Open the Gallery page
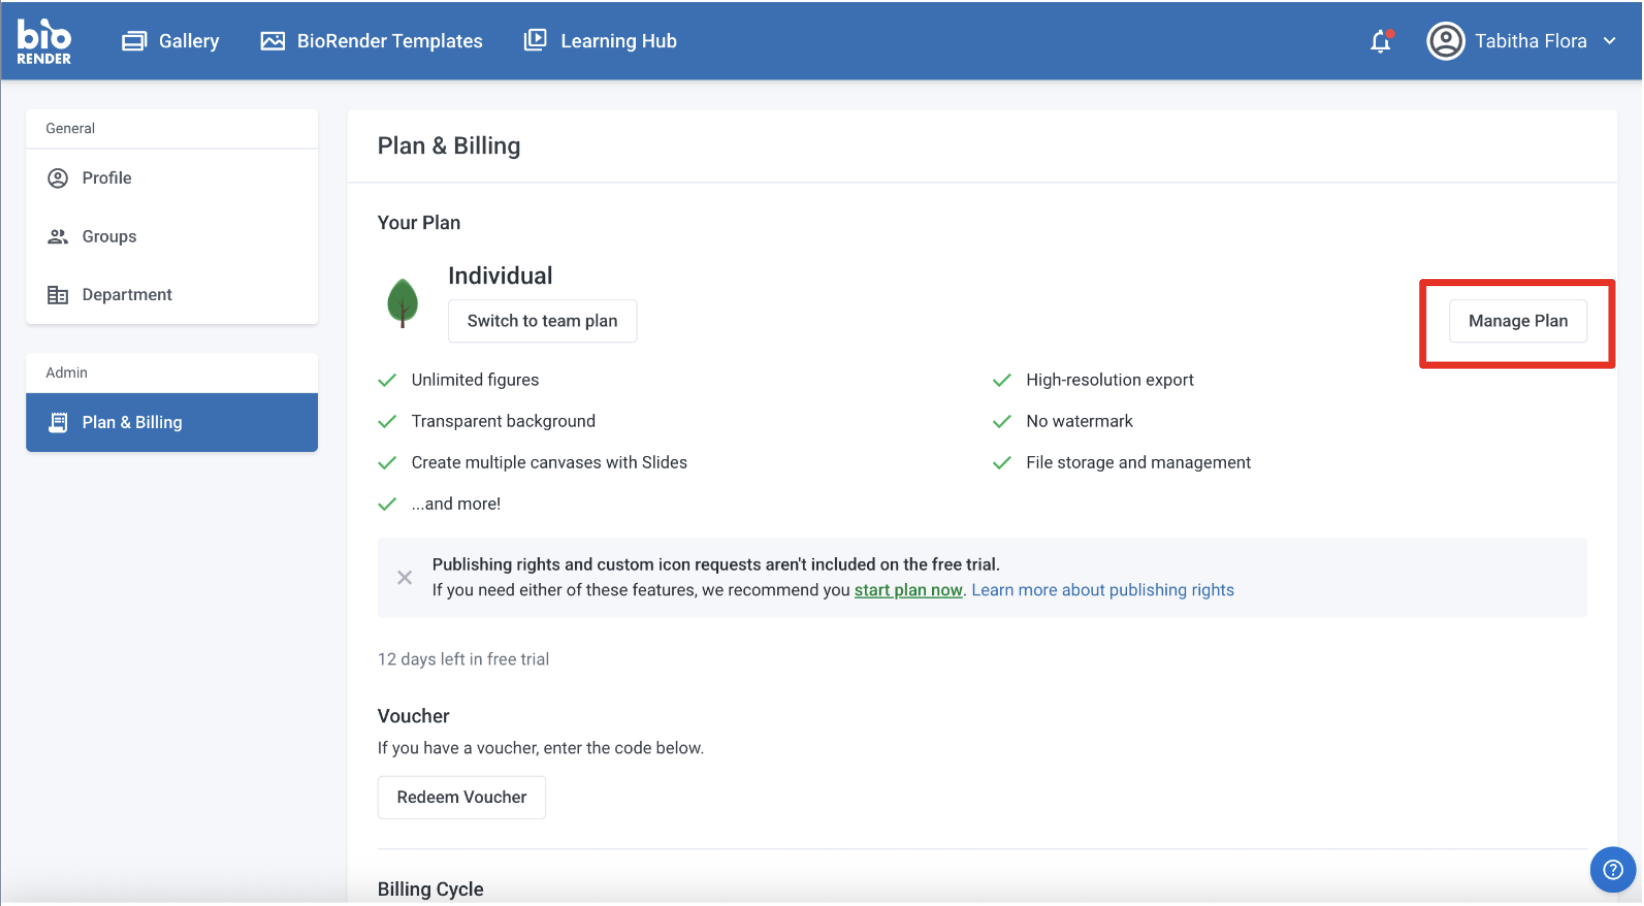Viewport: 1644px width, 906px height. point(170,41)
